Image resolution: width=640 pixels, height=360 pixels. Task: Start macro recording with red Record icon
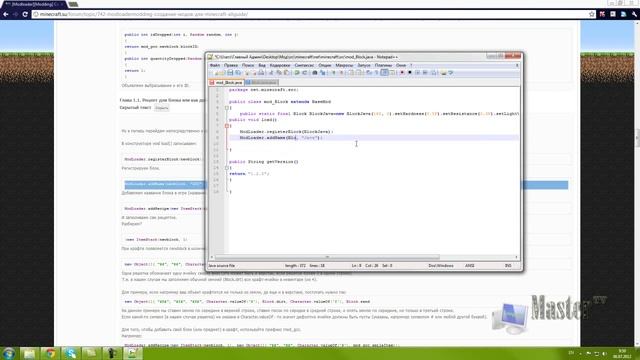[x=402, y=73]
